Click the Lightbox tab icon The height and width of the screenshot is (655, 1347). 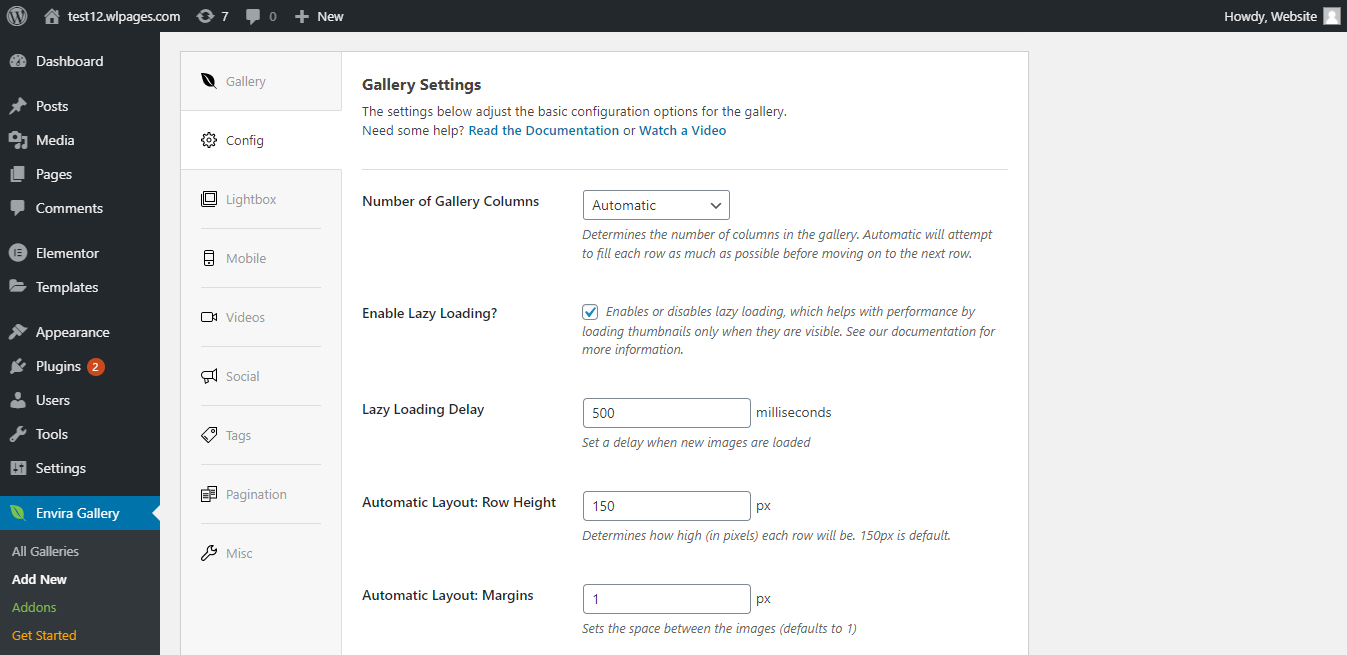pos(209,199)
